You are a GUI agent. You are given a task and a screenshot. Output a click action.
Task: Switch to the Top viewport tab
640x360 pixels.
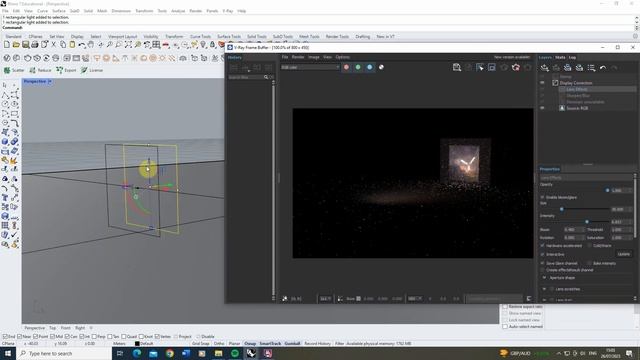(x=53, y=328)
